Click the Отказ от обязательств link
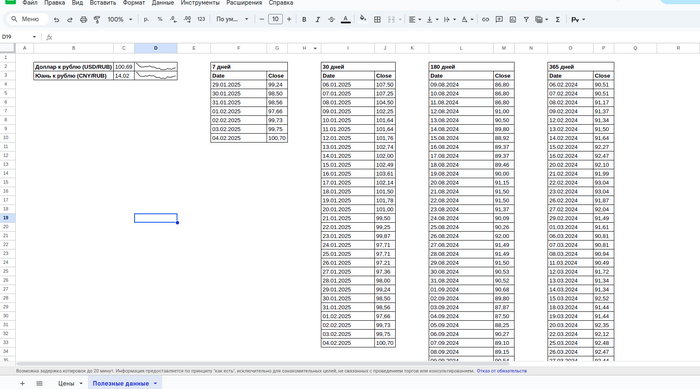 point(501,371)
